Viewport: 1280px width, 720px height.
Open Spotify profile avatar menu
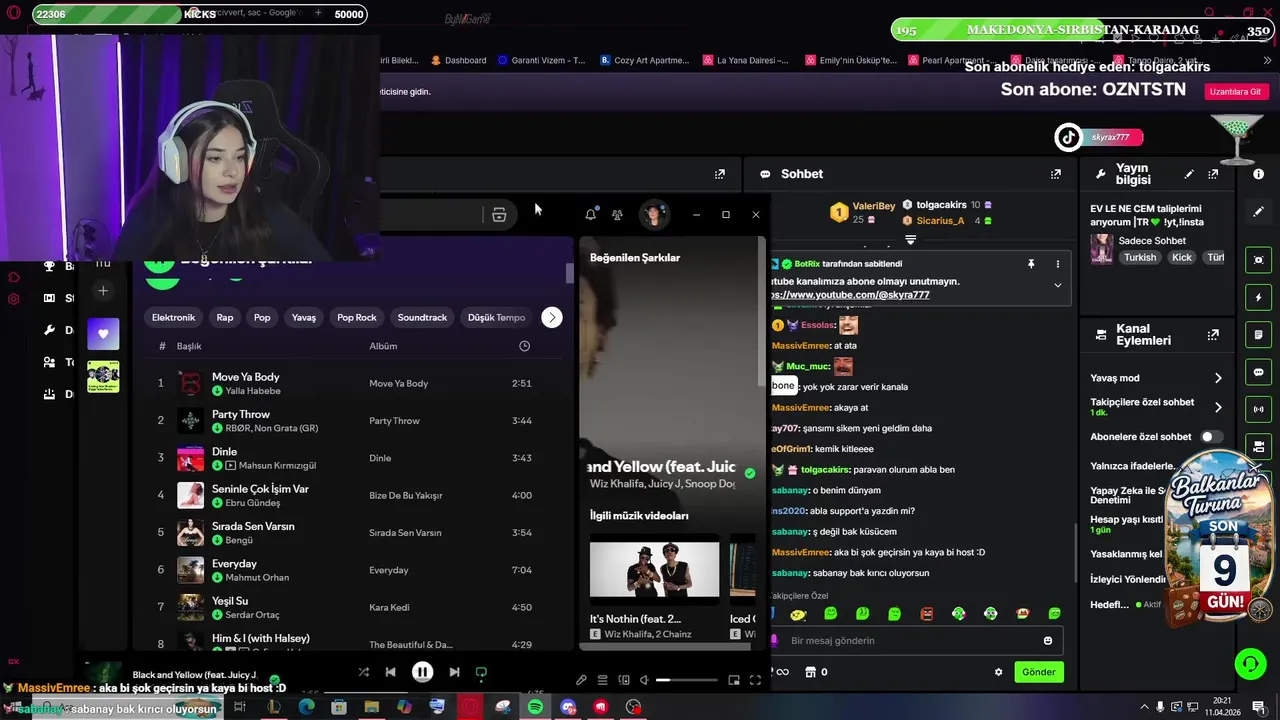pyautogui.click(x=654, y=214)
